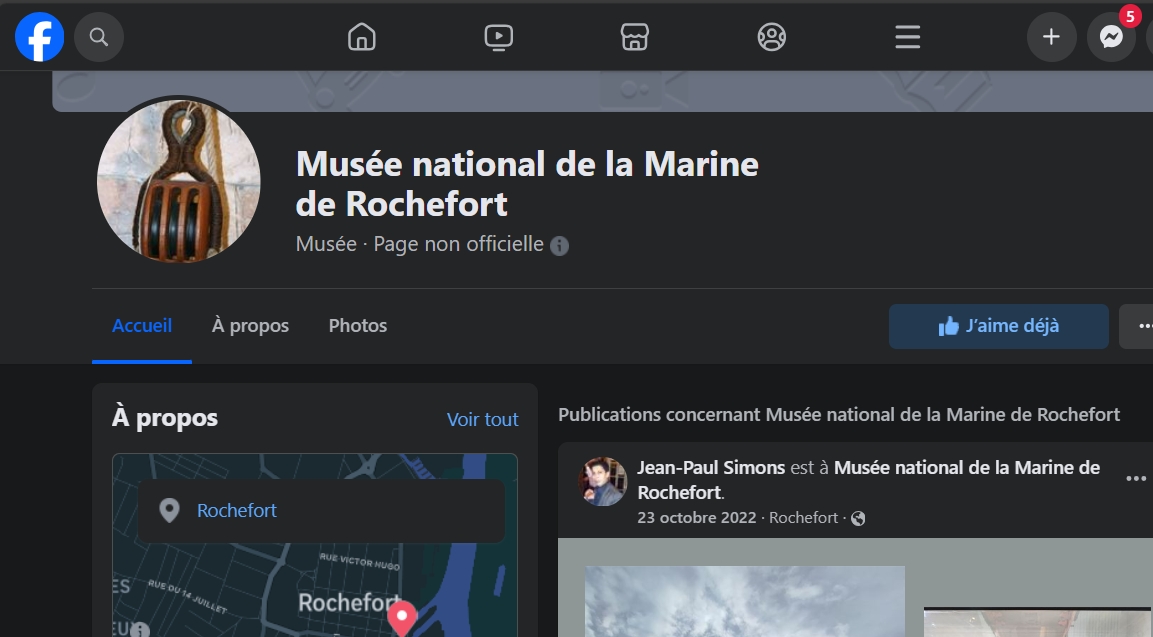Click the Musée category text
The width and height of the screenshot is (1153, 637).
pyautogui.click(x=326, y=244)
